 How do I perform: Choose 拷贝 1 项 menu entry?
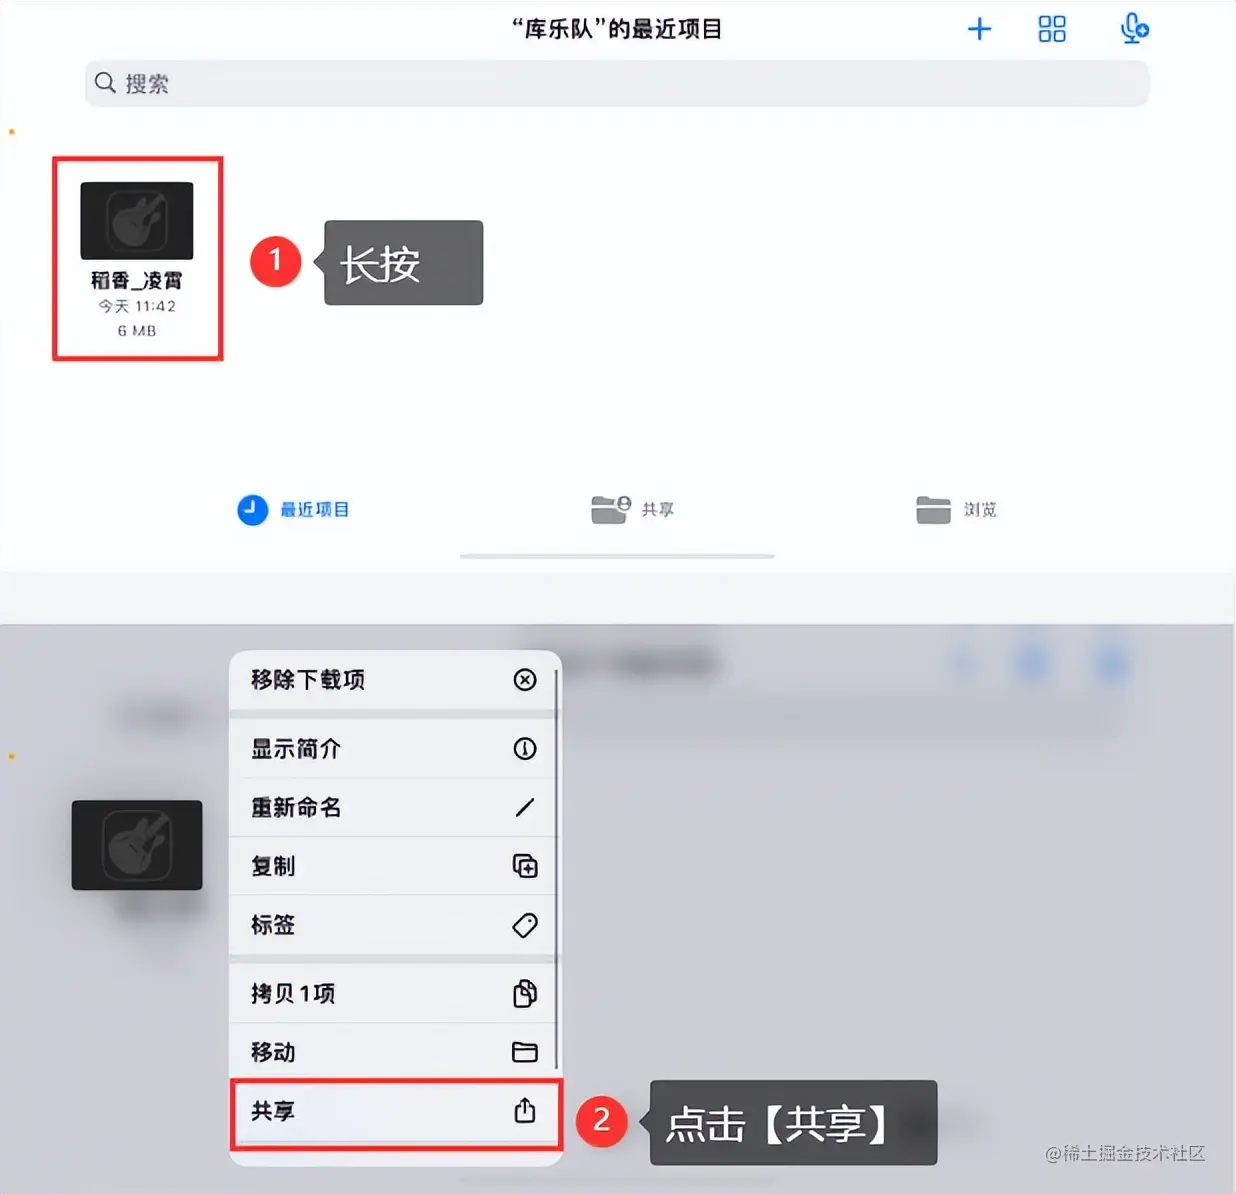coord(394,993)
